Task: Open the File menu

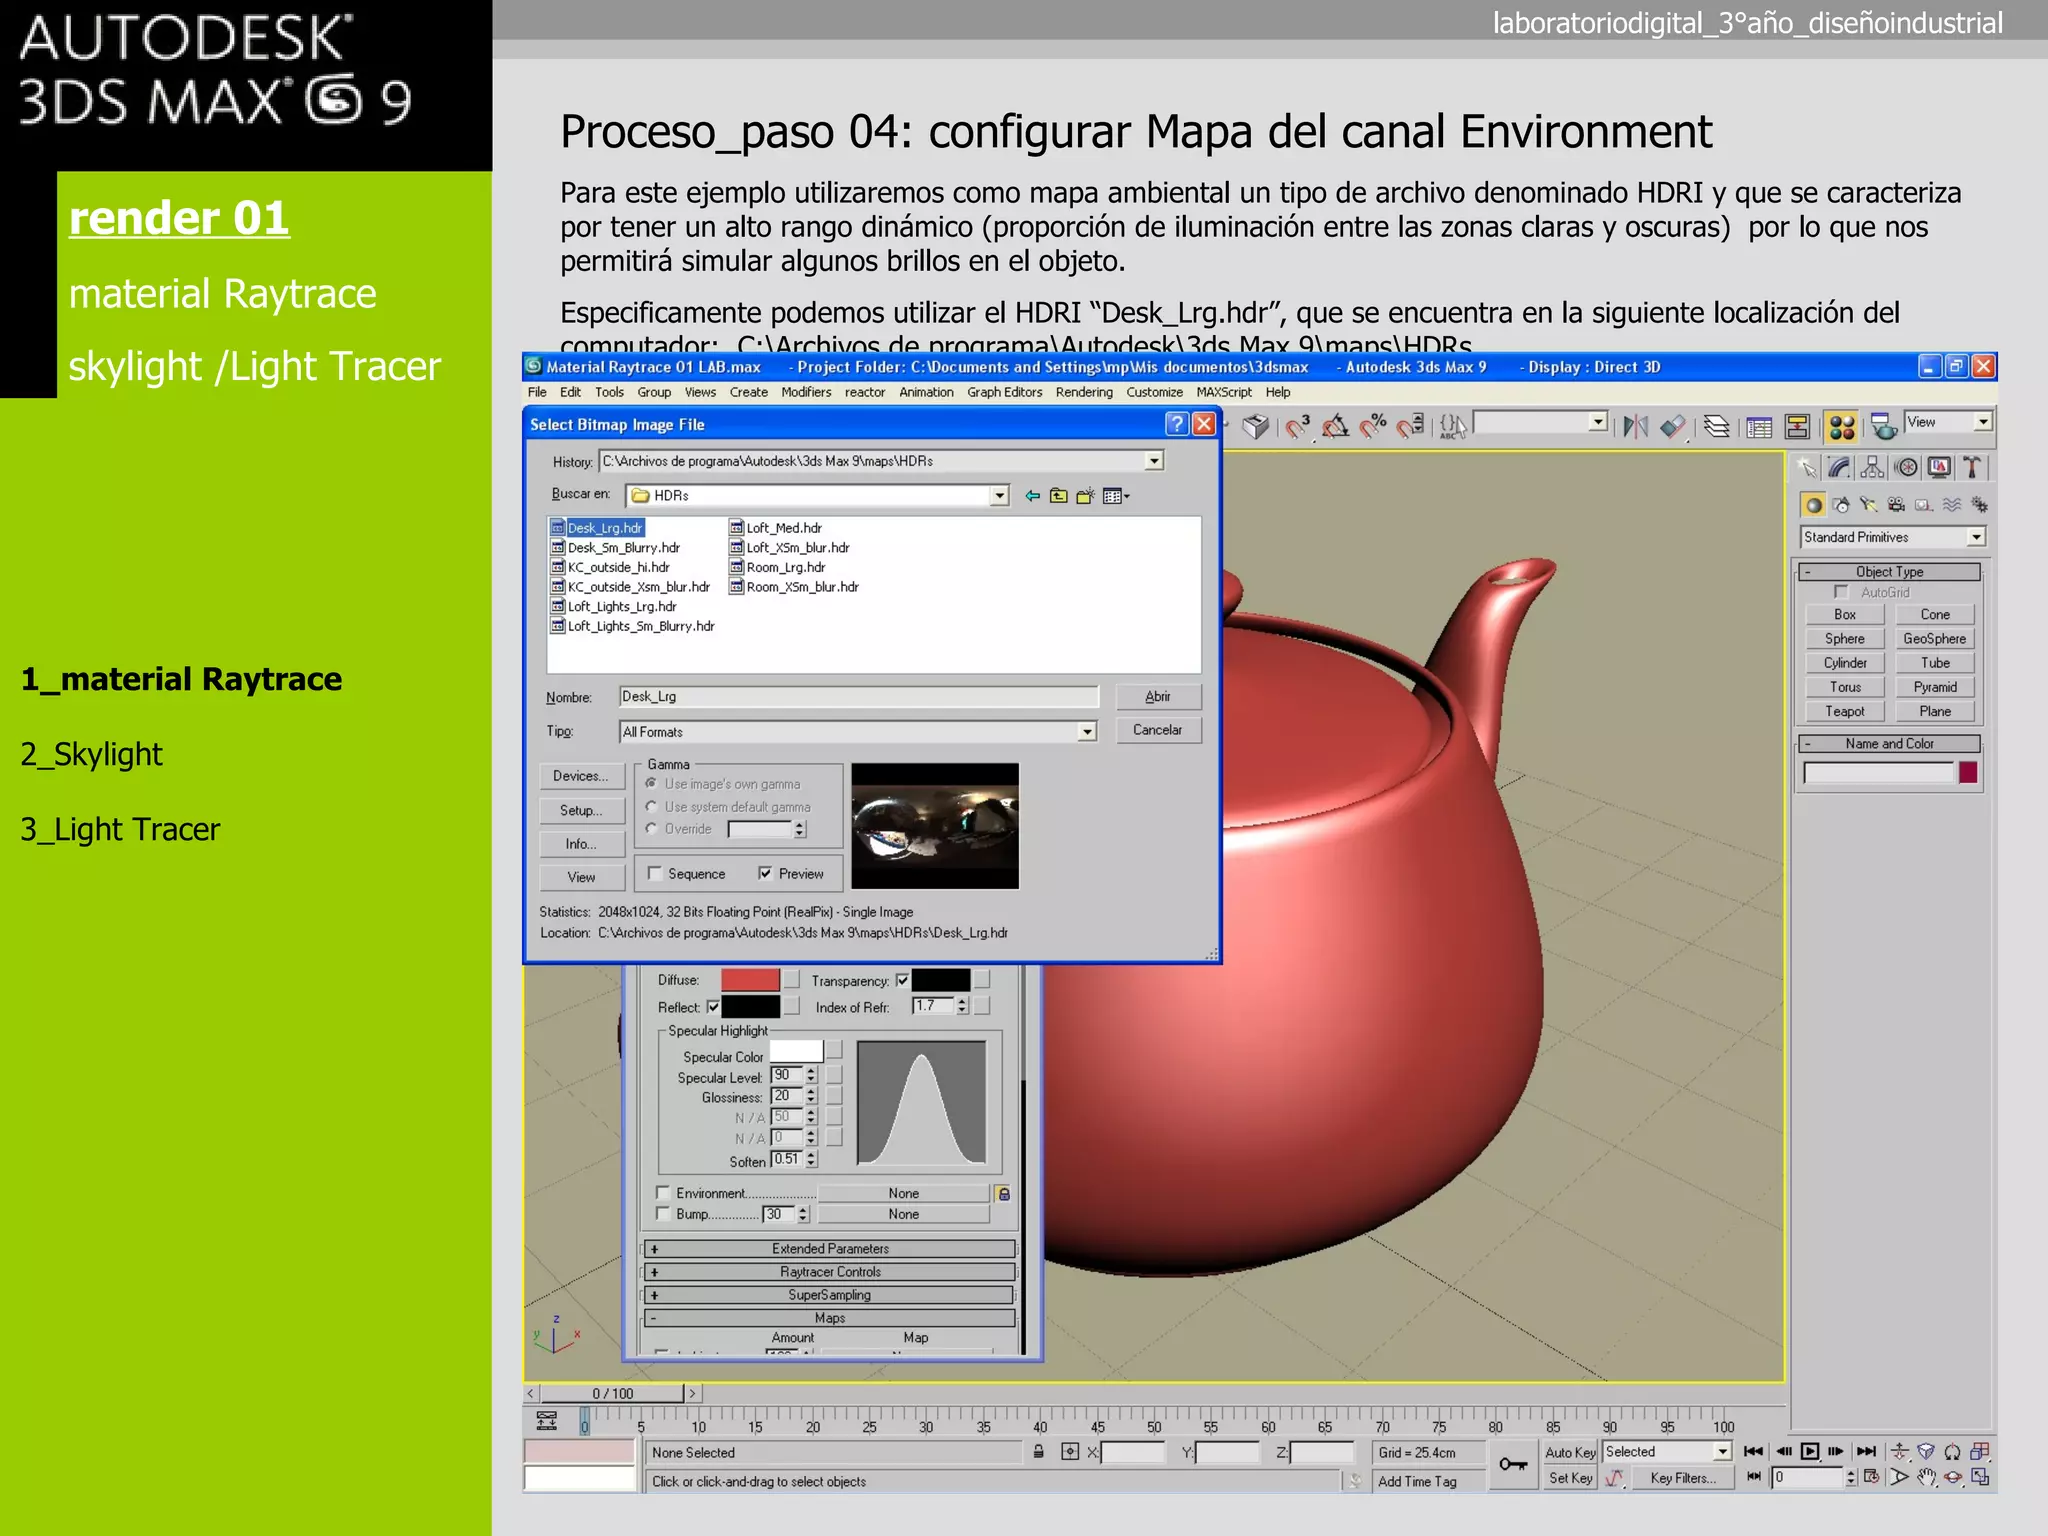Action: (x=537, y=392)
